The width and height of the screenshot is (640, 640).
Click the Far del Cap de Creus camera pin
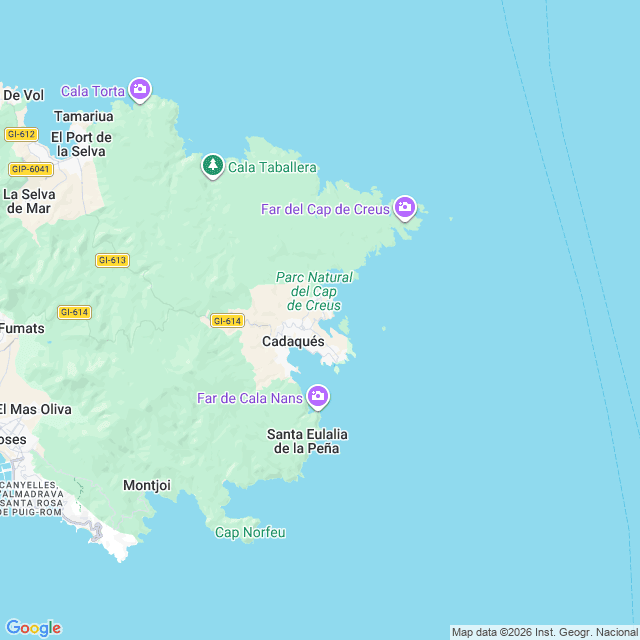tap(405, 208)
